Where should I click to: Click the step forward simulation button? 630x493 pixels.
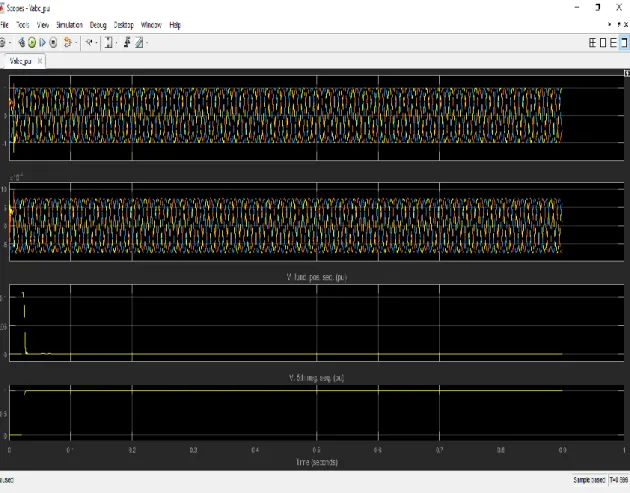(x=43, y=43)
